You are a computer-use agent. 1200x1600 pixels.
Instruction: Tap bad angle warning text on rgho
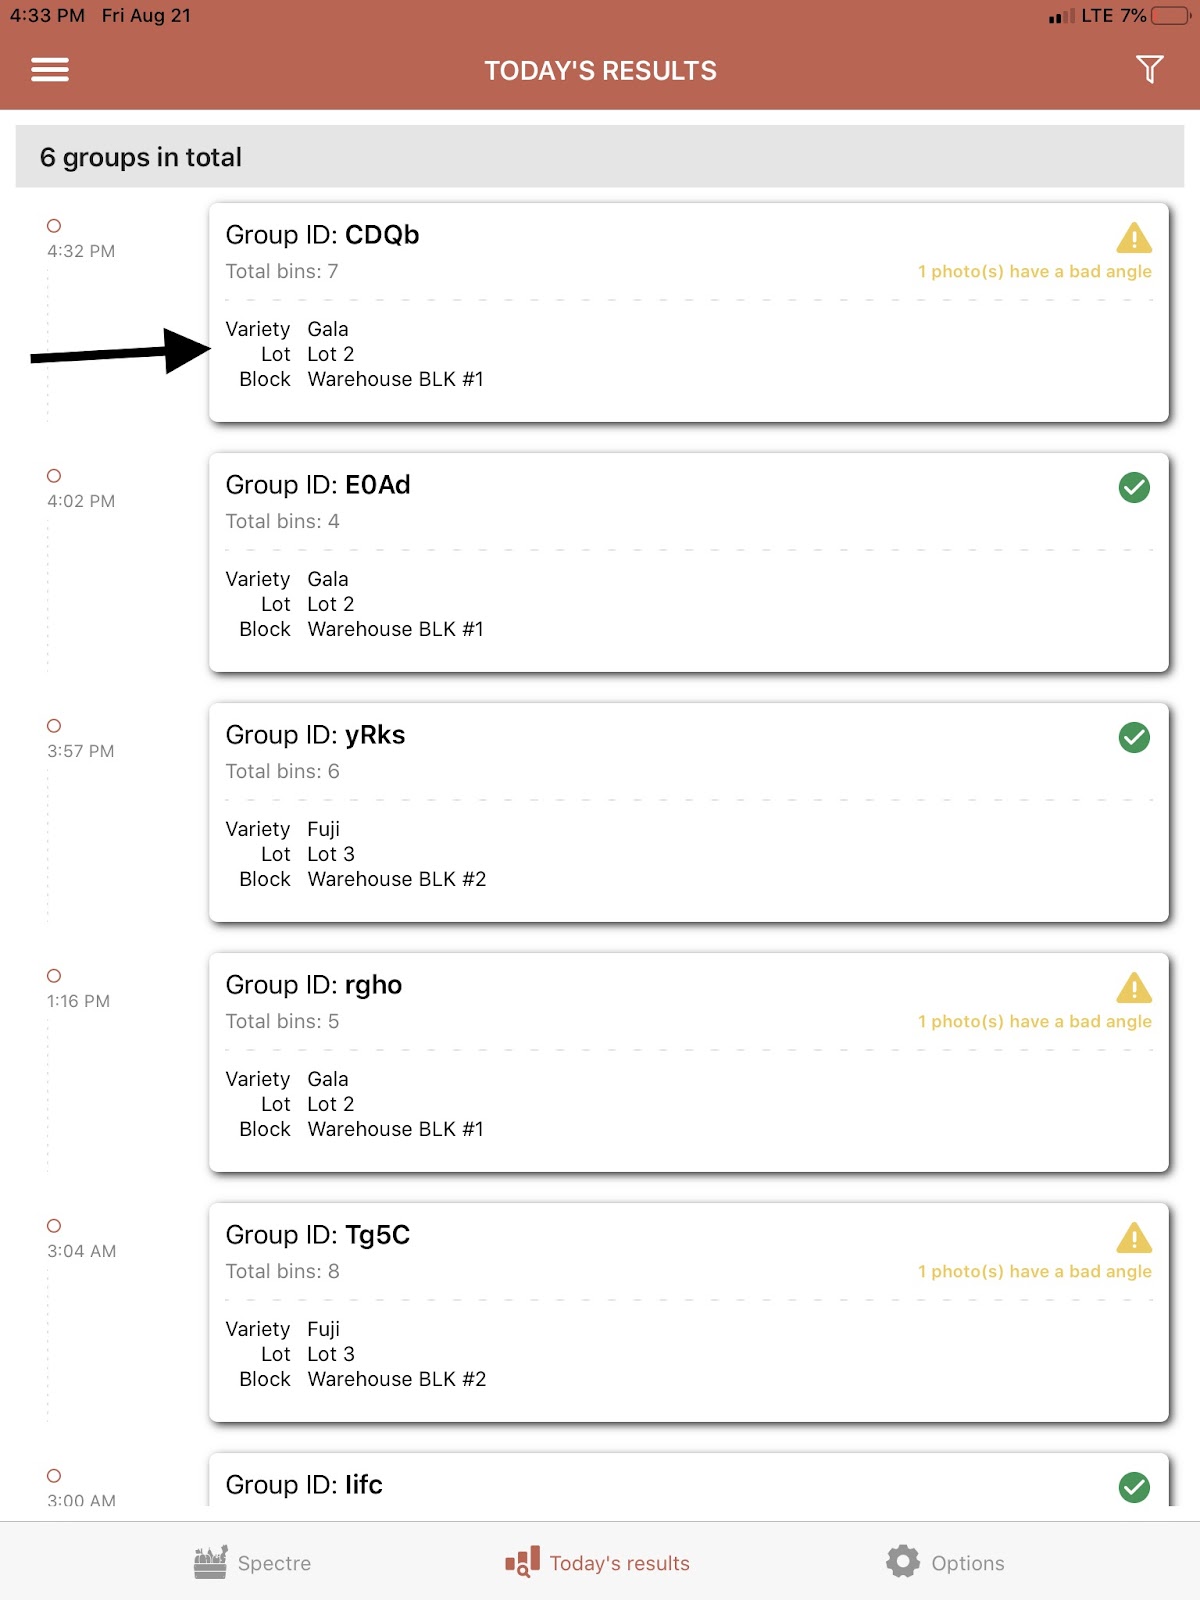(x=1034, y=1022)
